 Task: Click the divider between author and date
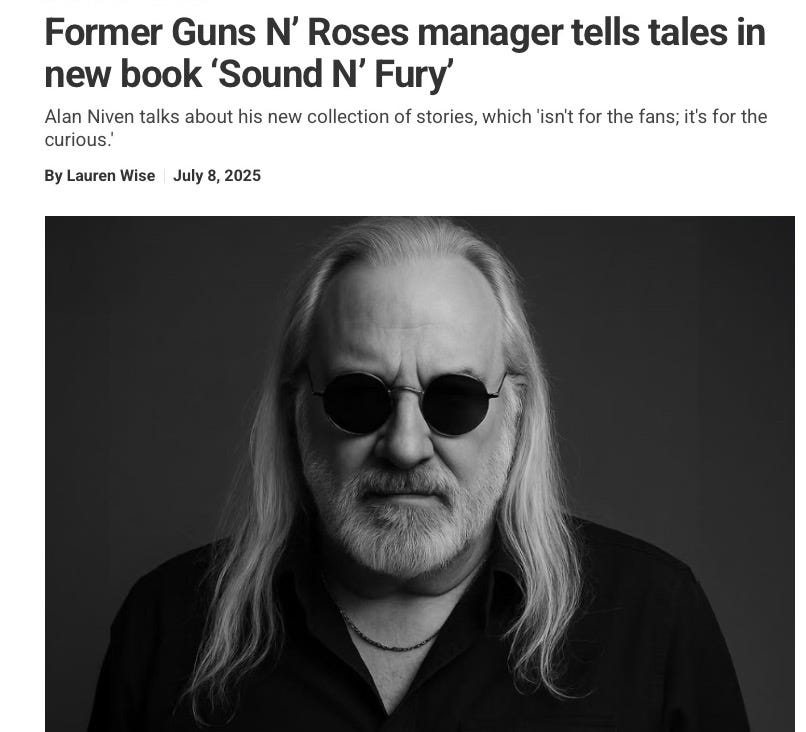pos(164,176)
